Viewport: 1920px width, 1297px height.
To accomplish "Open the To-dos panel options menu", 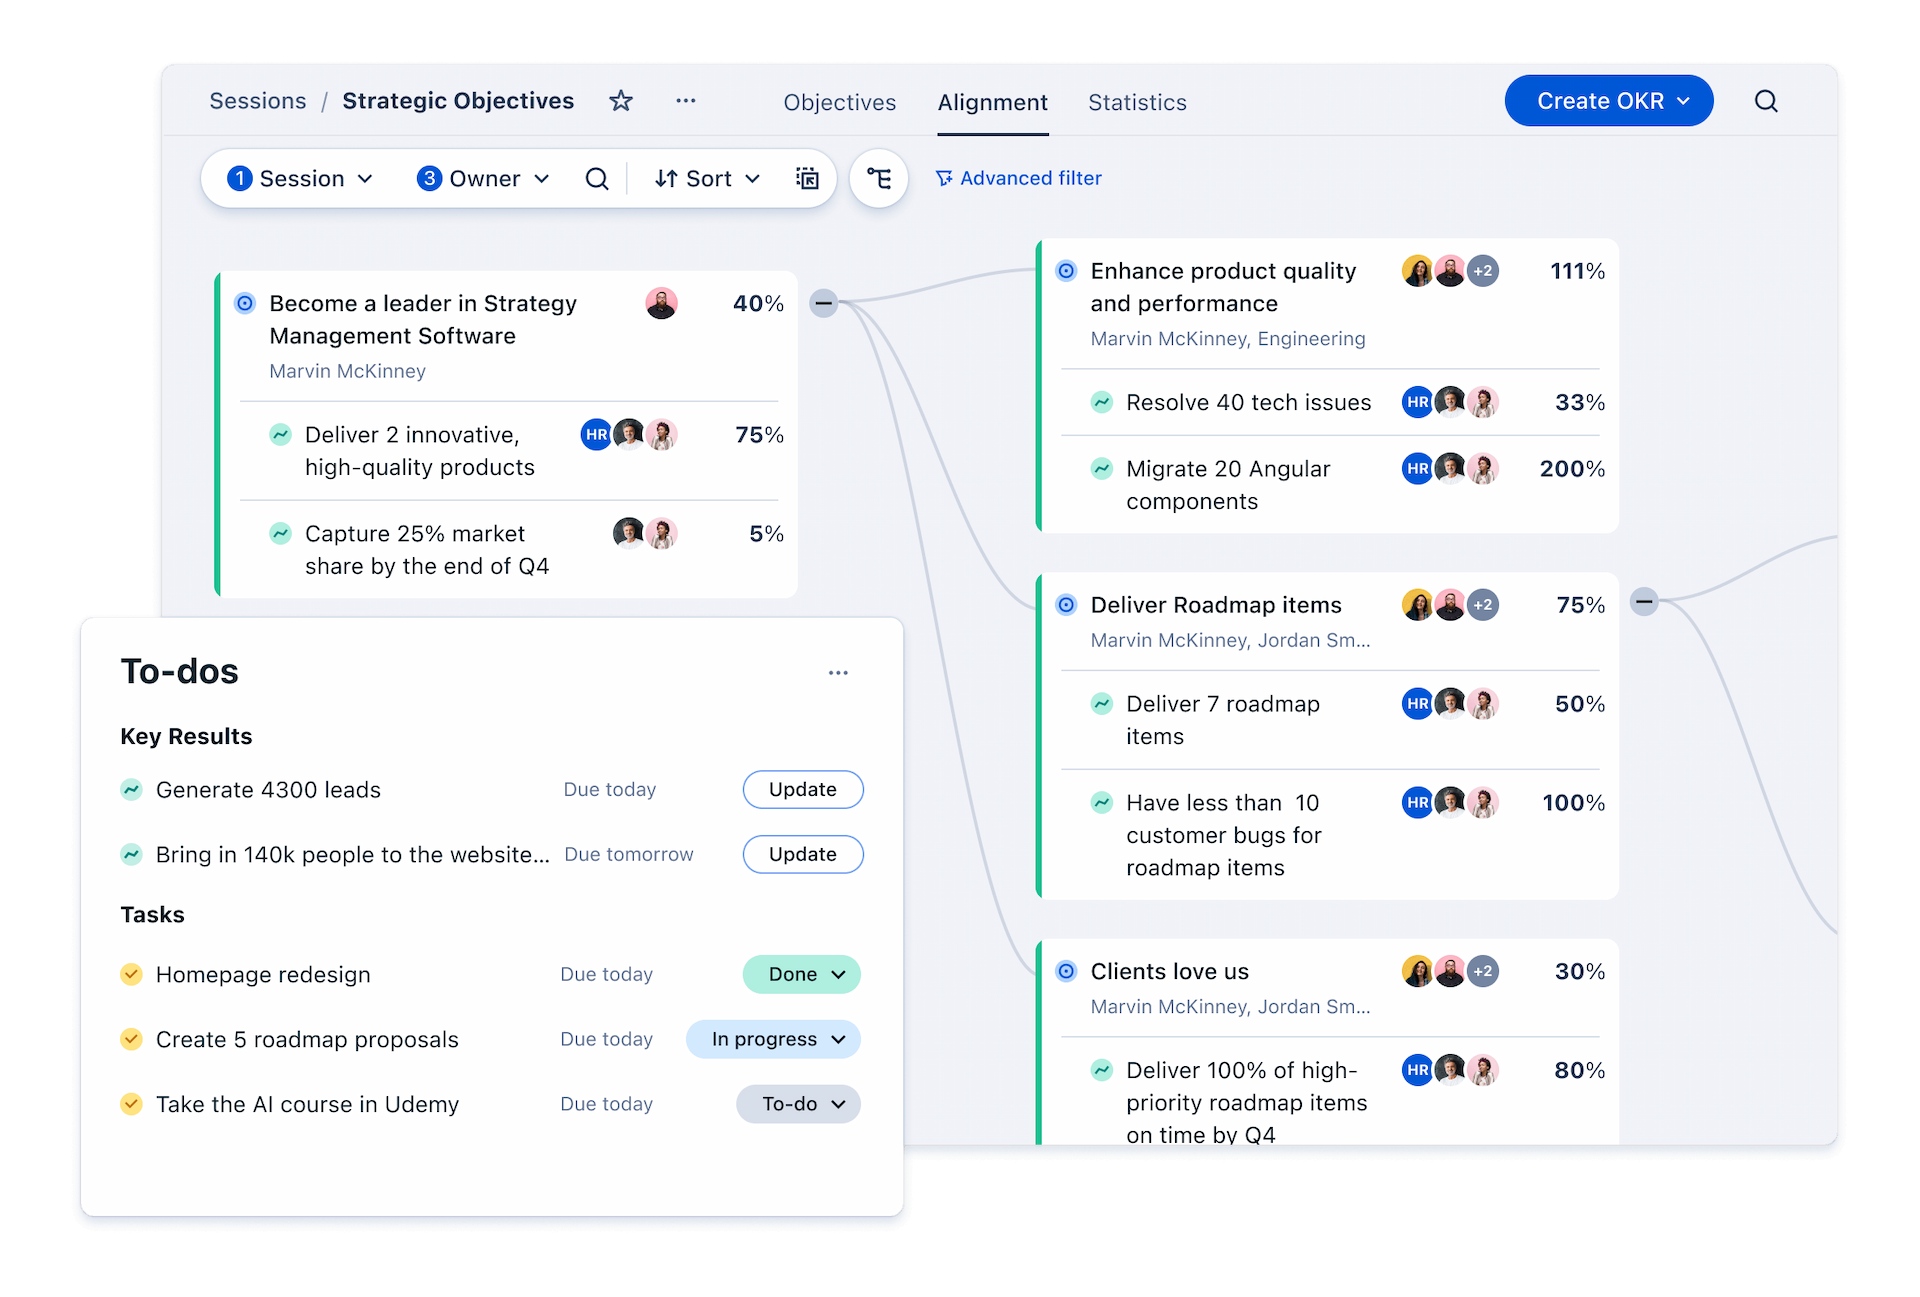I will (838, 673).
